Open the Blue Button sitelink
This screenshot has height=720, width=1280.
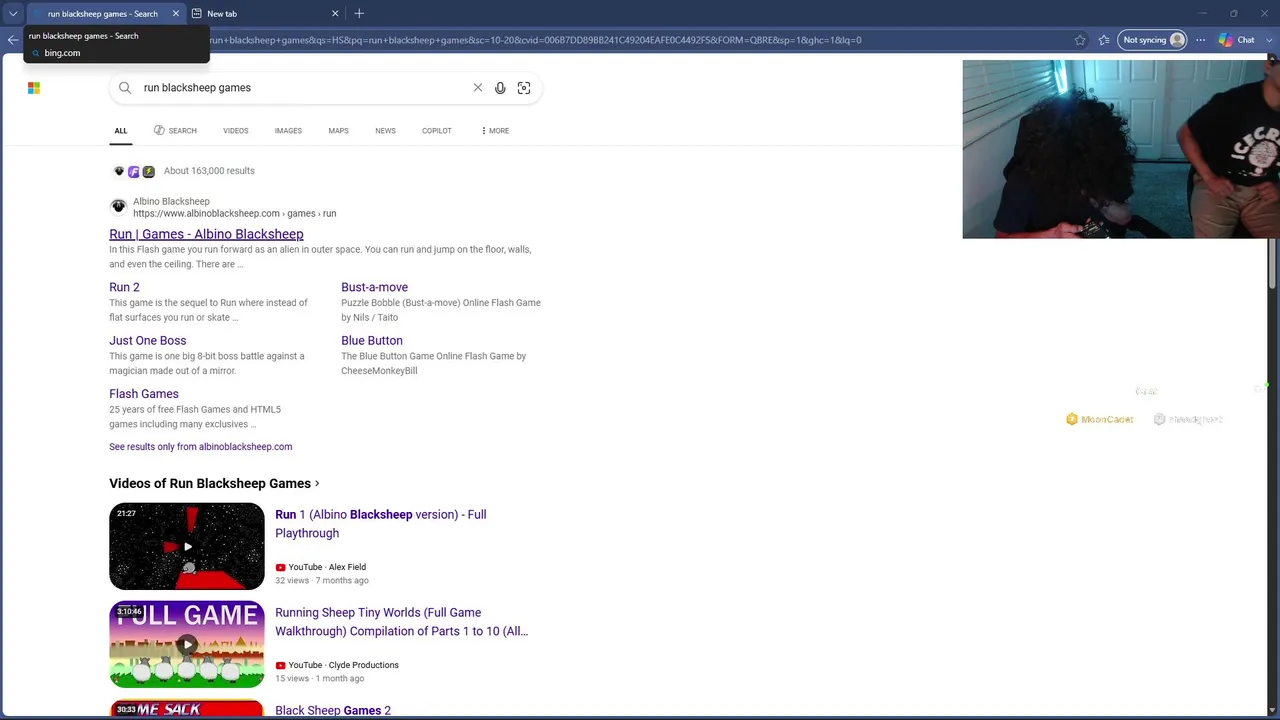[372, 340]
